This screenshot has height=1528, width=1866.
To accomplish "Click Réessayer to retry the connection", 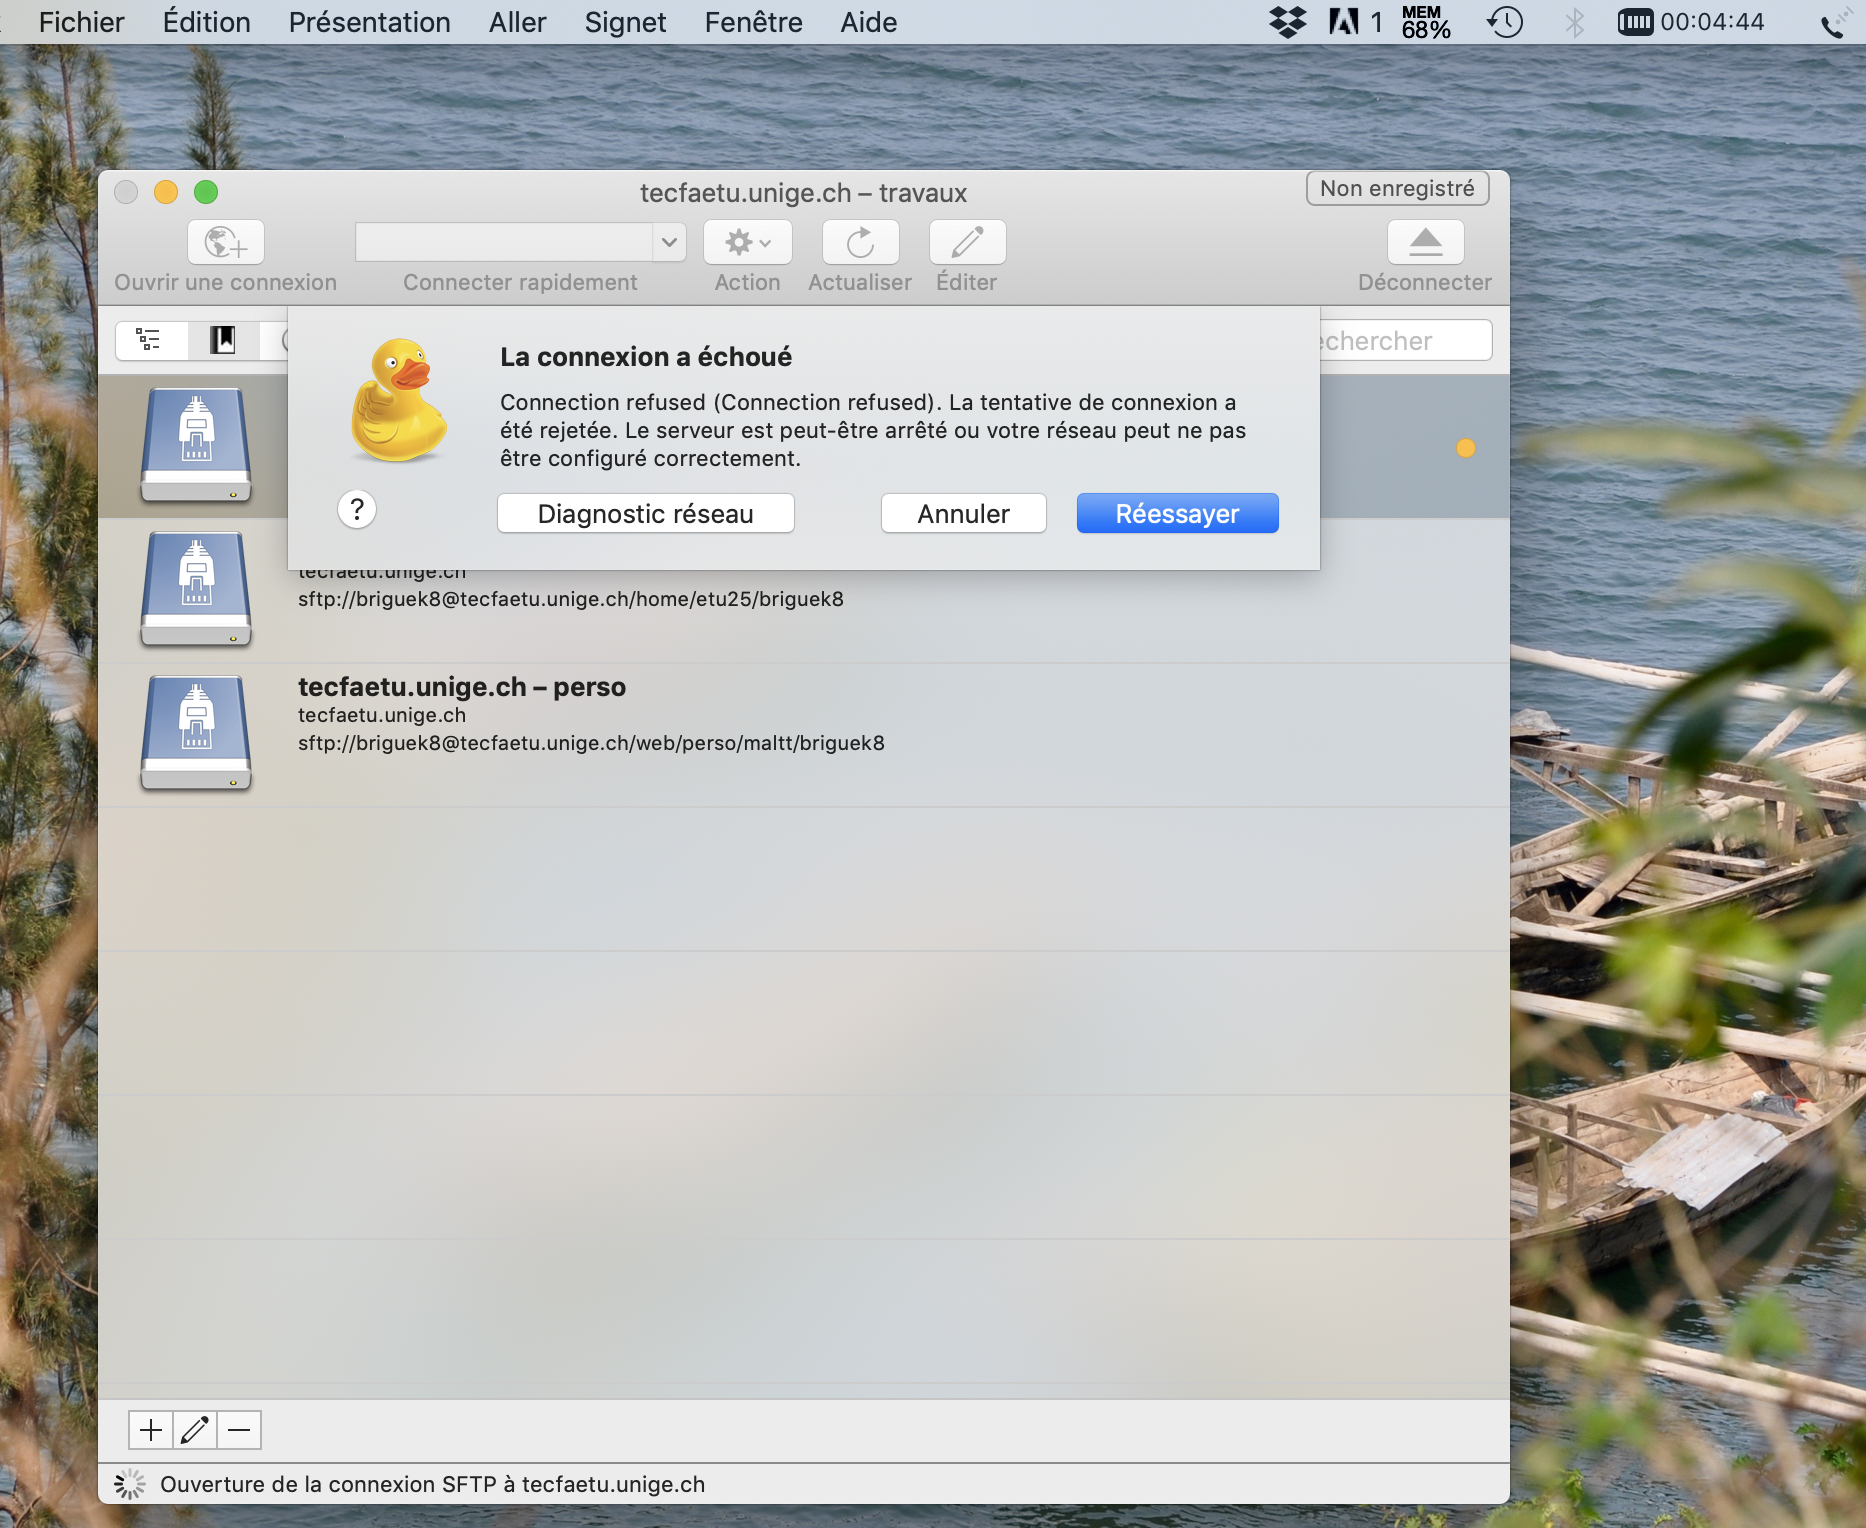I will coord(1177,514).
